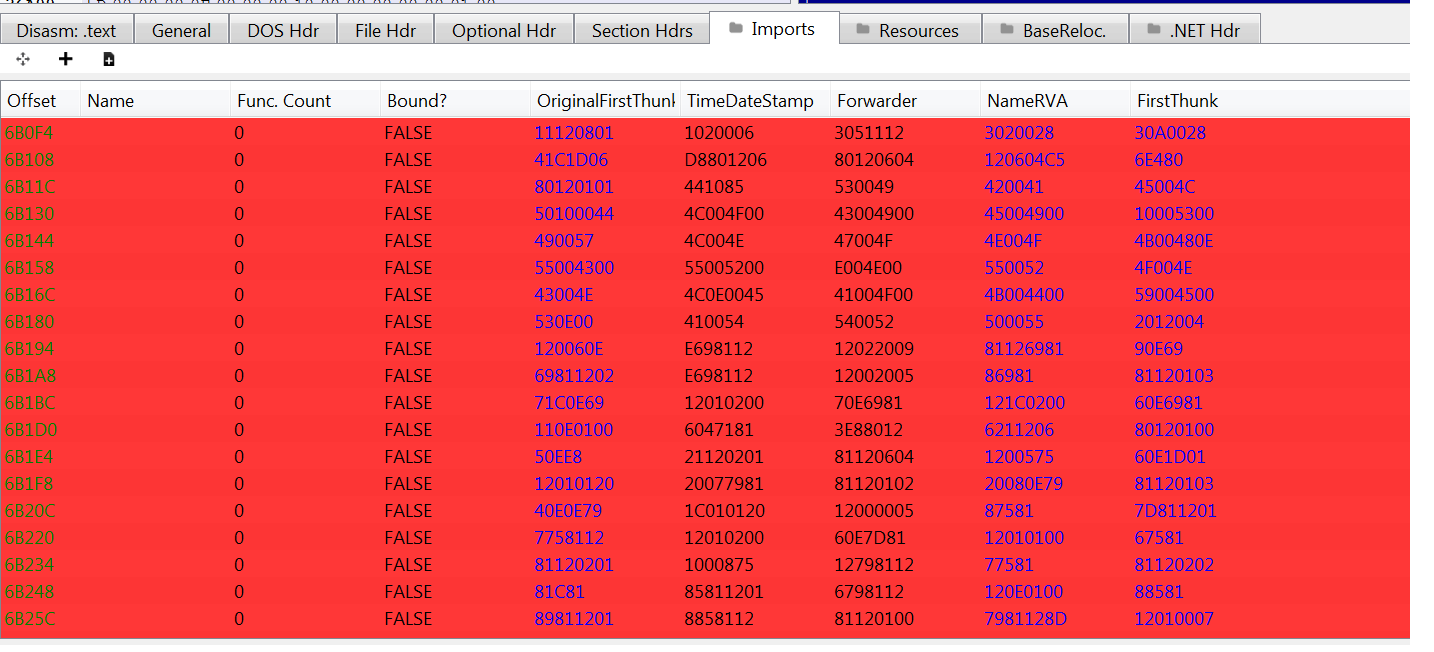
Task: Click the folder icon on .NET Hdr tab
Action: [1153, 30]
